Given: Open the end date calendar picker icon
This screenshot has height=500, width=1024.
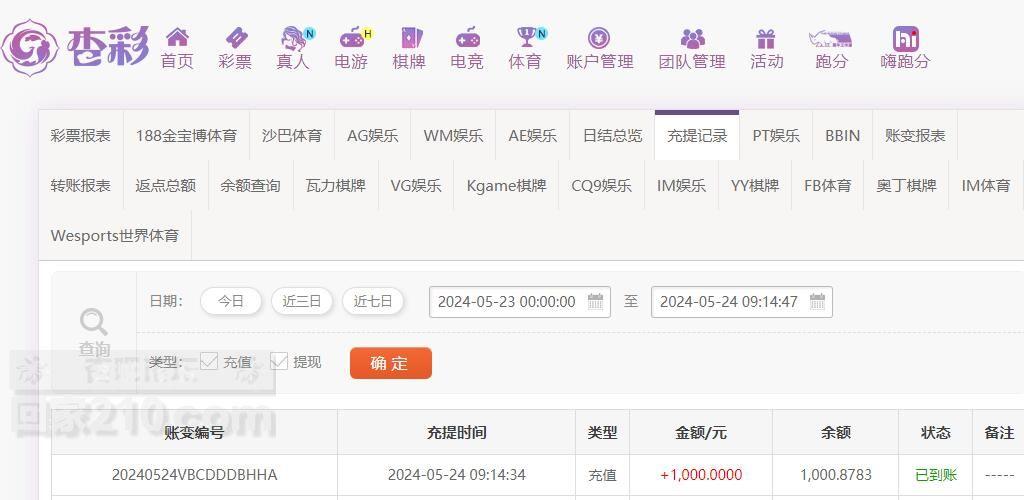Looking at the screenshot, I should [818, 302].
